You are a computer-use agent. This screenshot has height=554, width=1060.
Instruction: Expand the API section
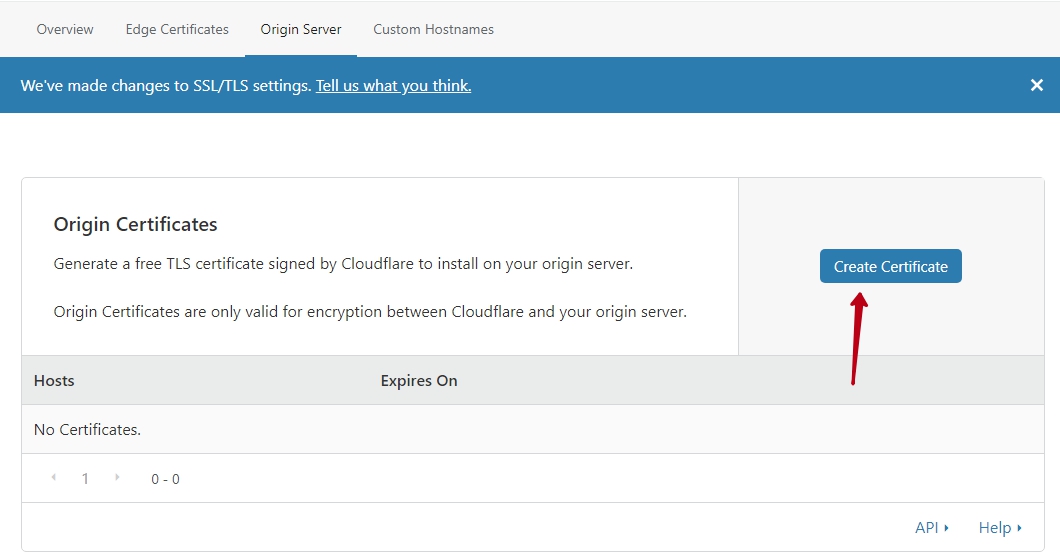[x=931, y=527]
